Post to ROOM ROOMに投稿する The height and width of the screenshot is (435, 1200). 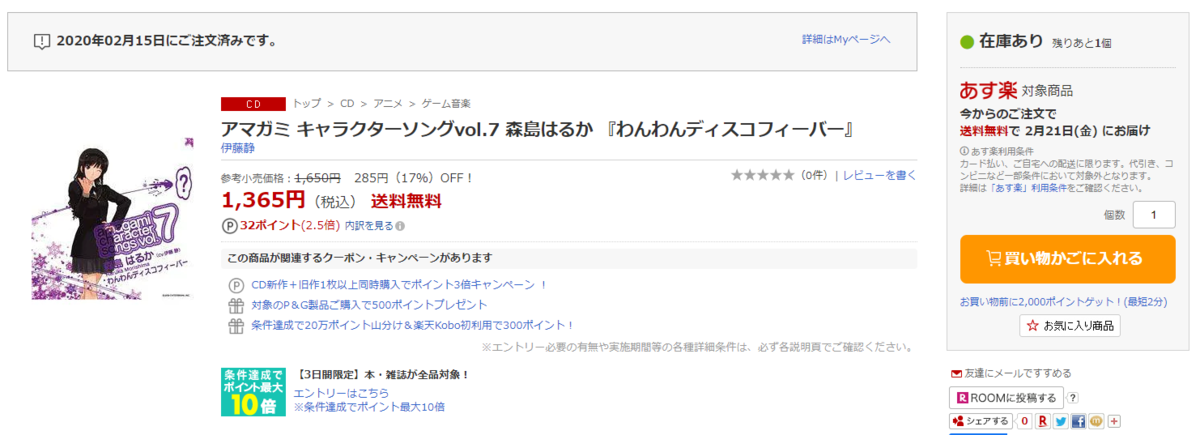pos(1006,398)
